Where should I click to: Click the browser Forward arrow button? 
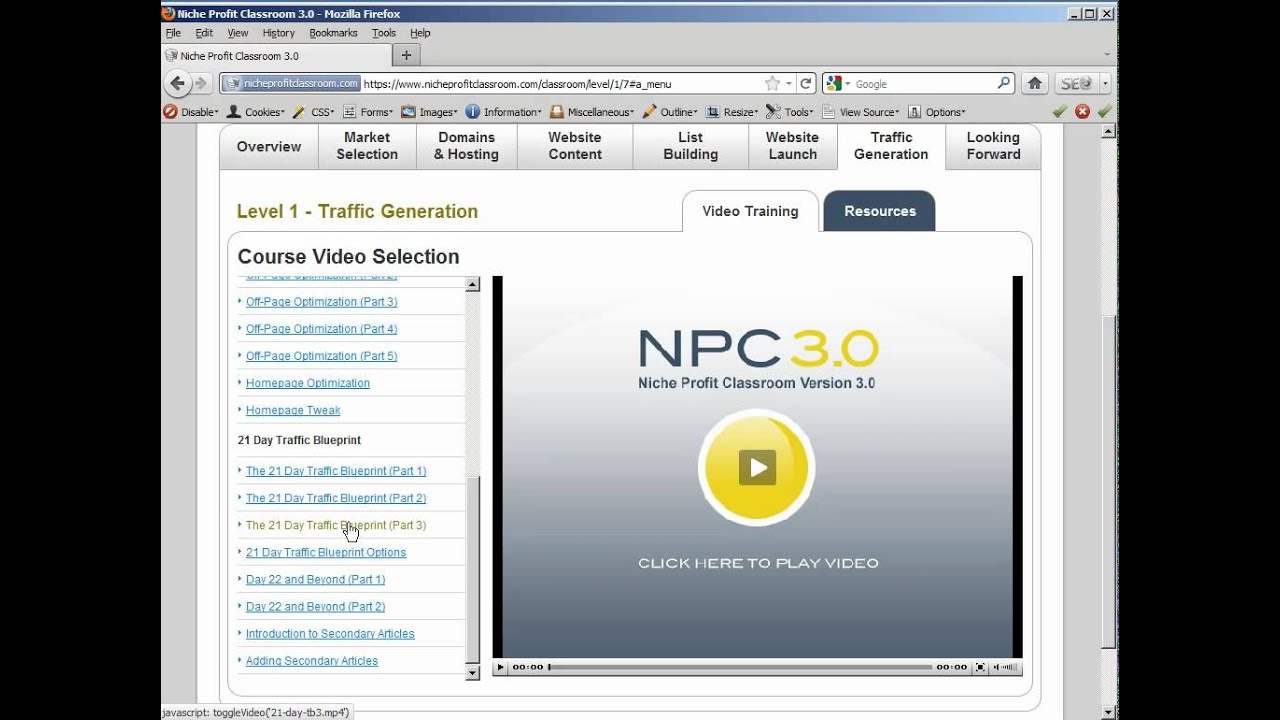tap(201, 84)
